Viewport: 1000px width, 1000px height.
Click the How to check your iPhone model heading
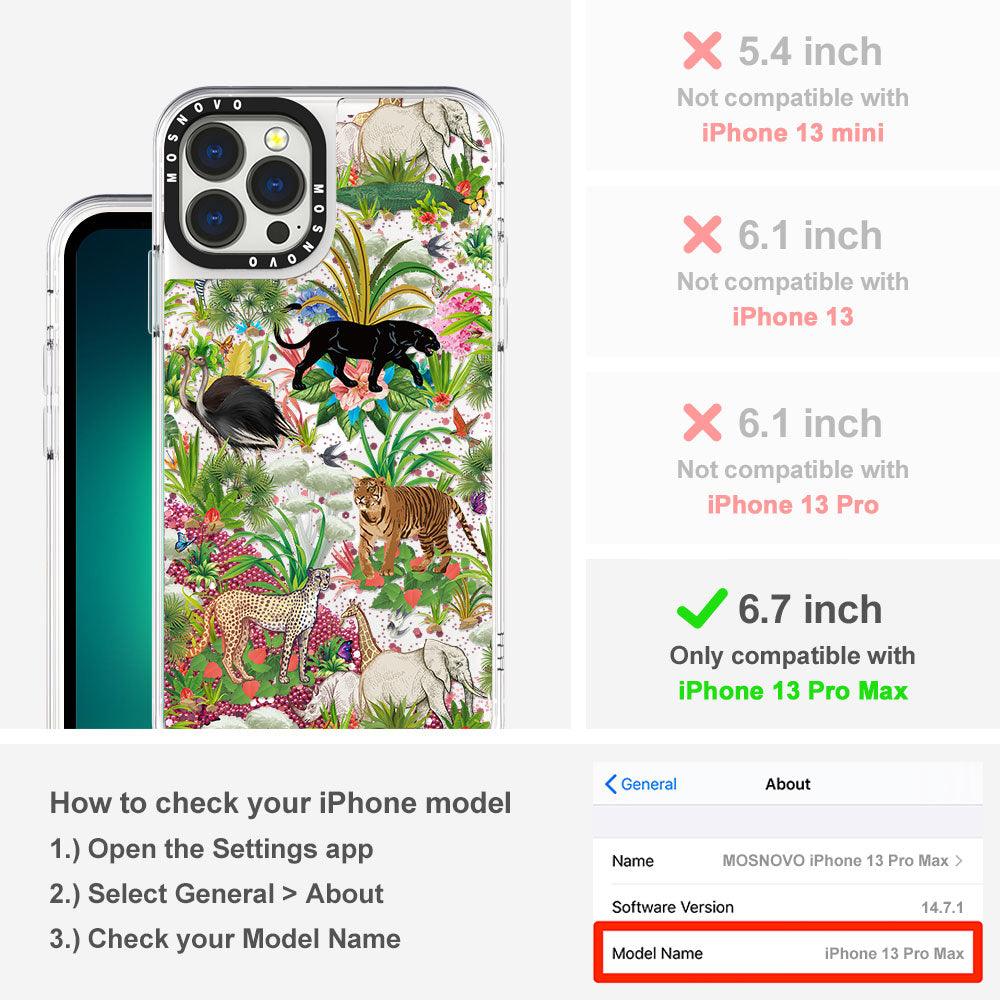tap(281, 803)
